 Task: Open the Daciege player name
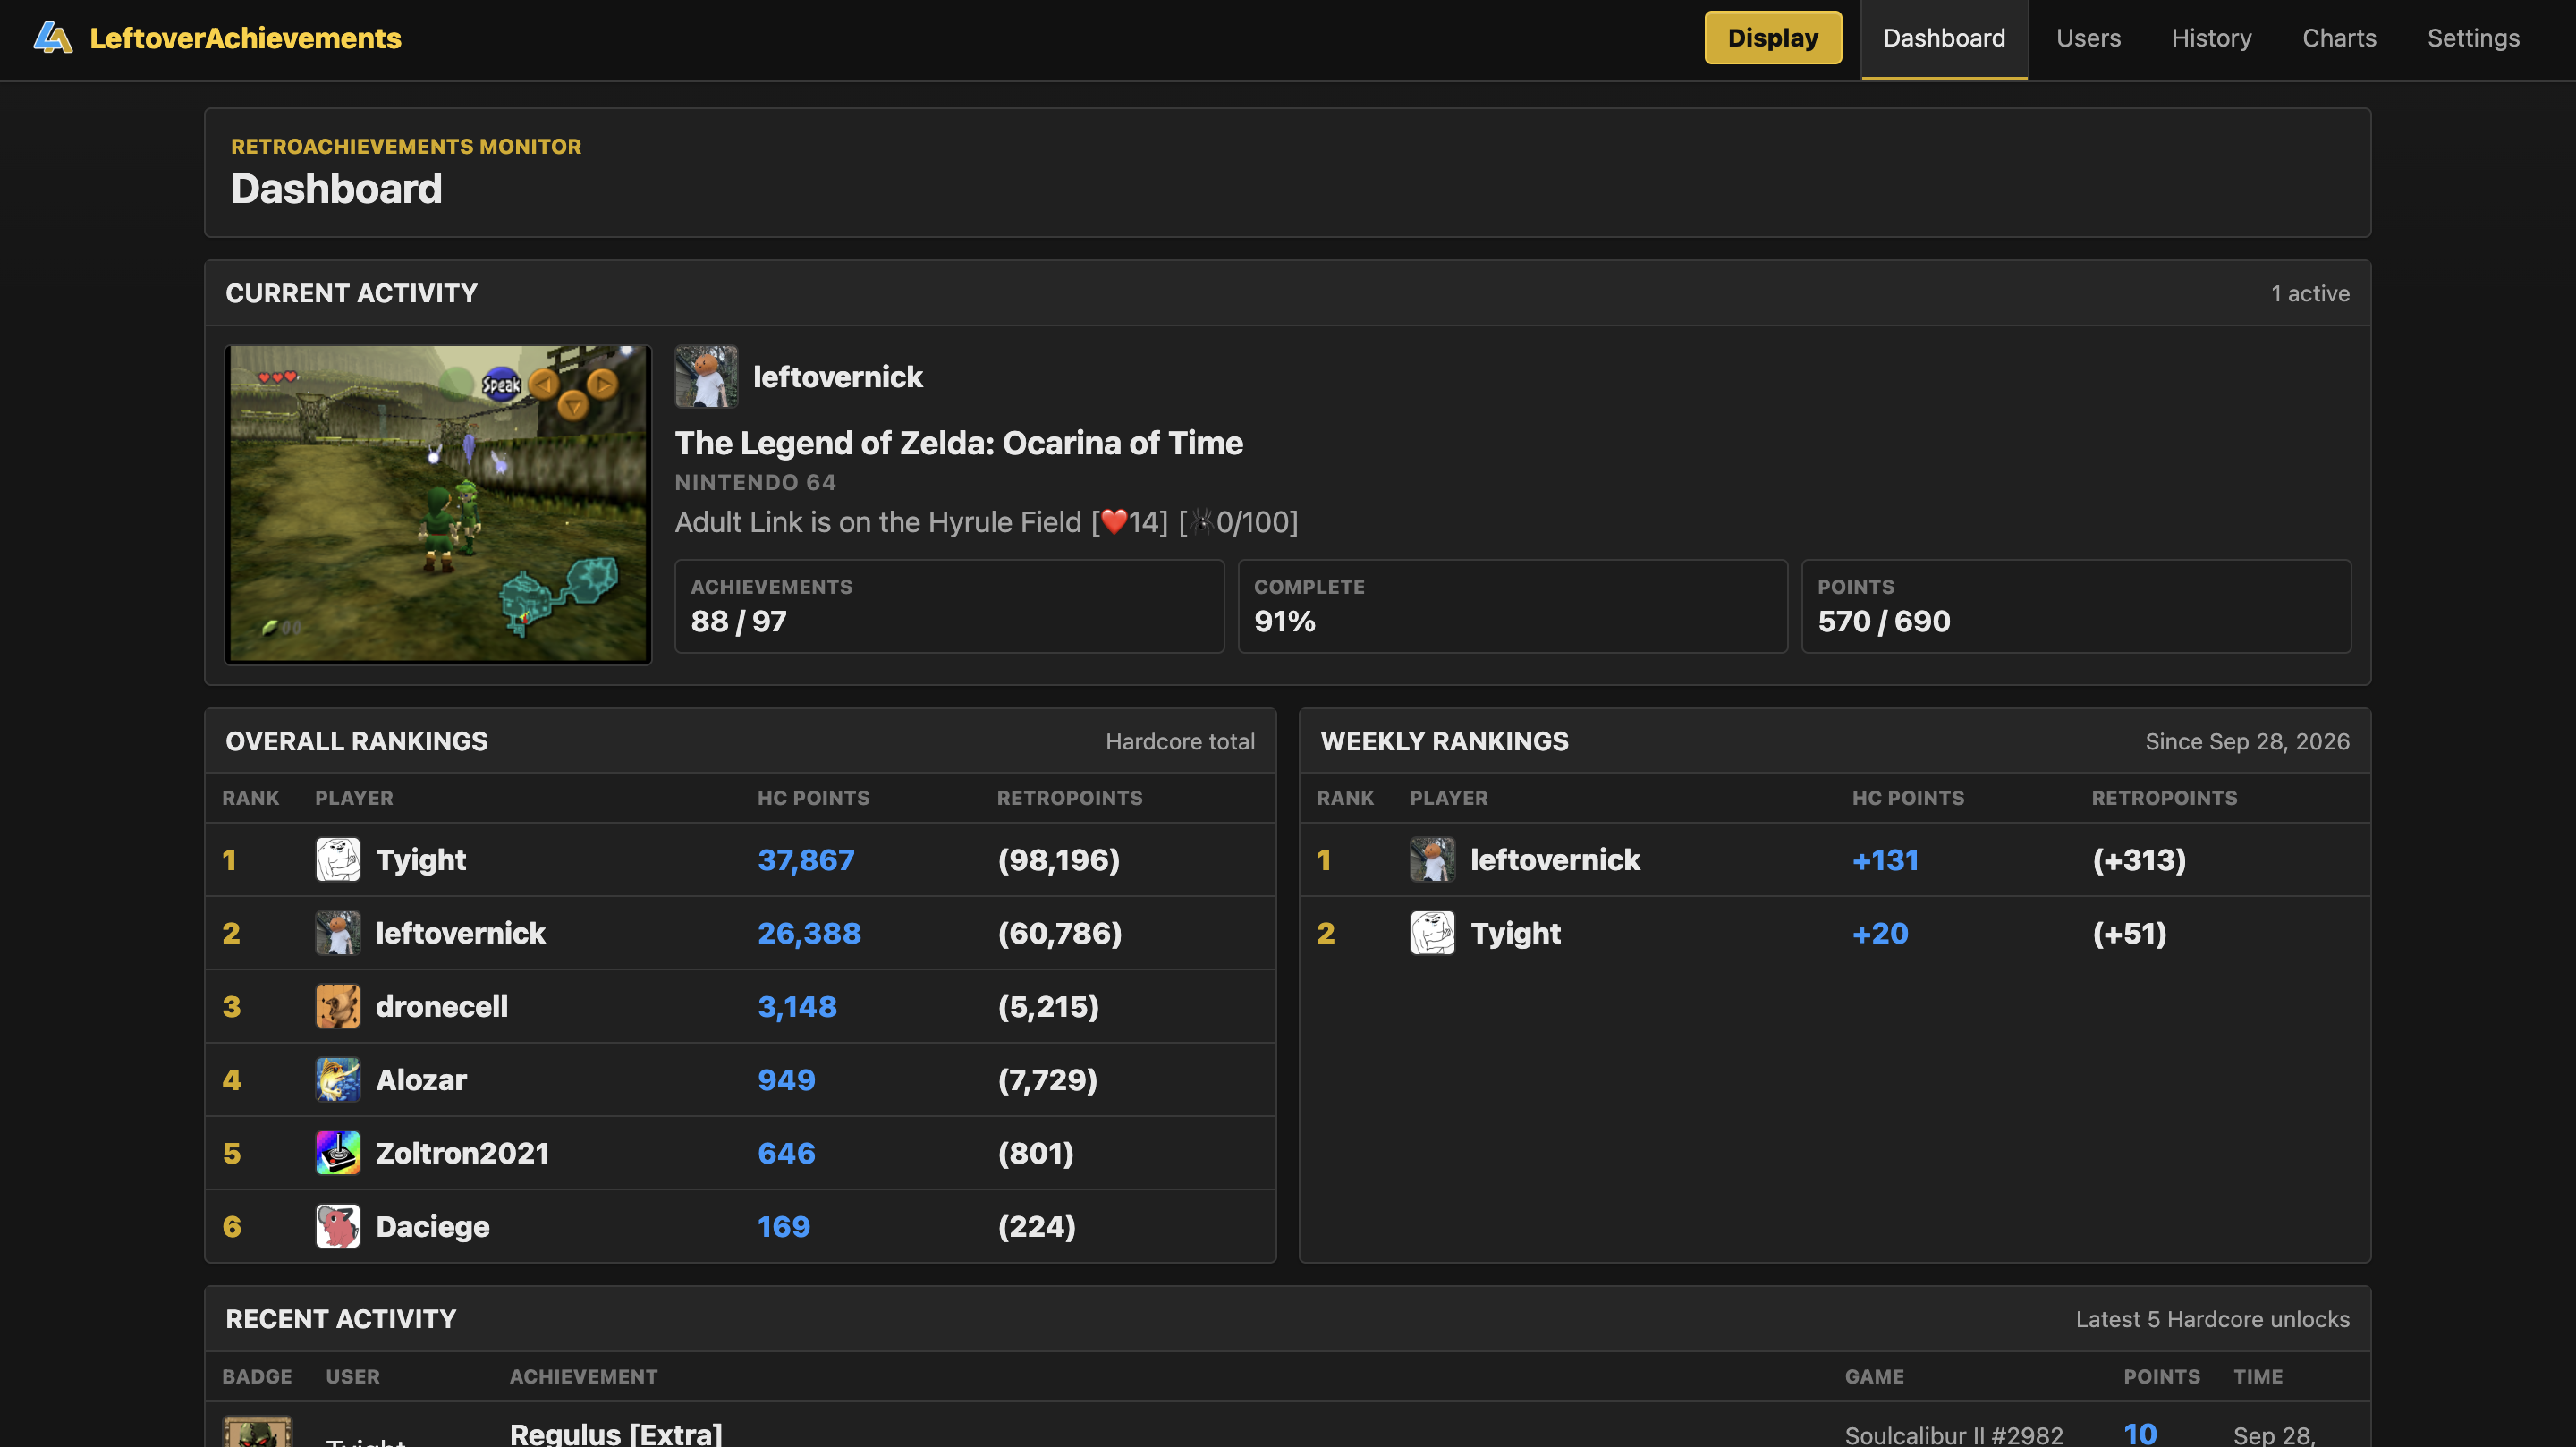433,1227
